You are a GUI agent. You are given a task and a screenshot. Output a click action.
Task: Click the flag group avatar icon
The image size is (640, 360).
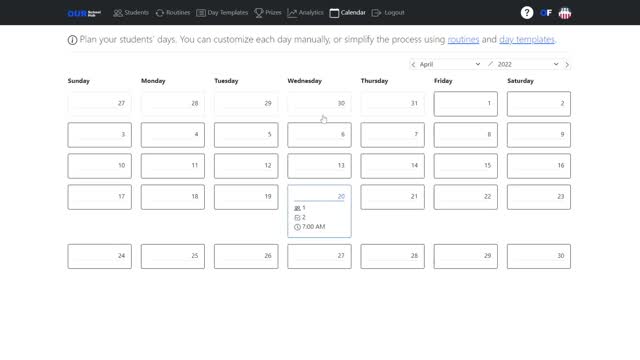tap(565, 13)
